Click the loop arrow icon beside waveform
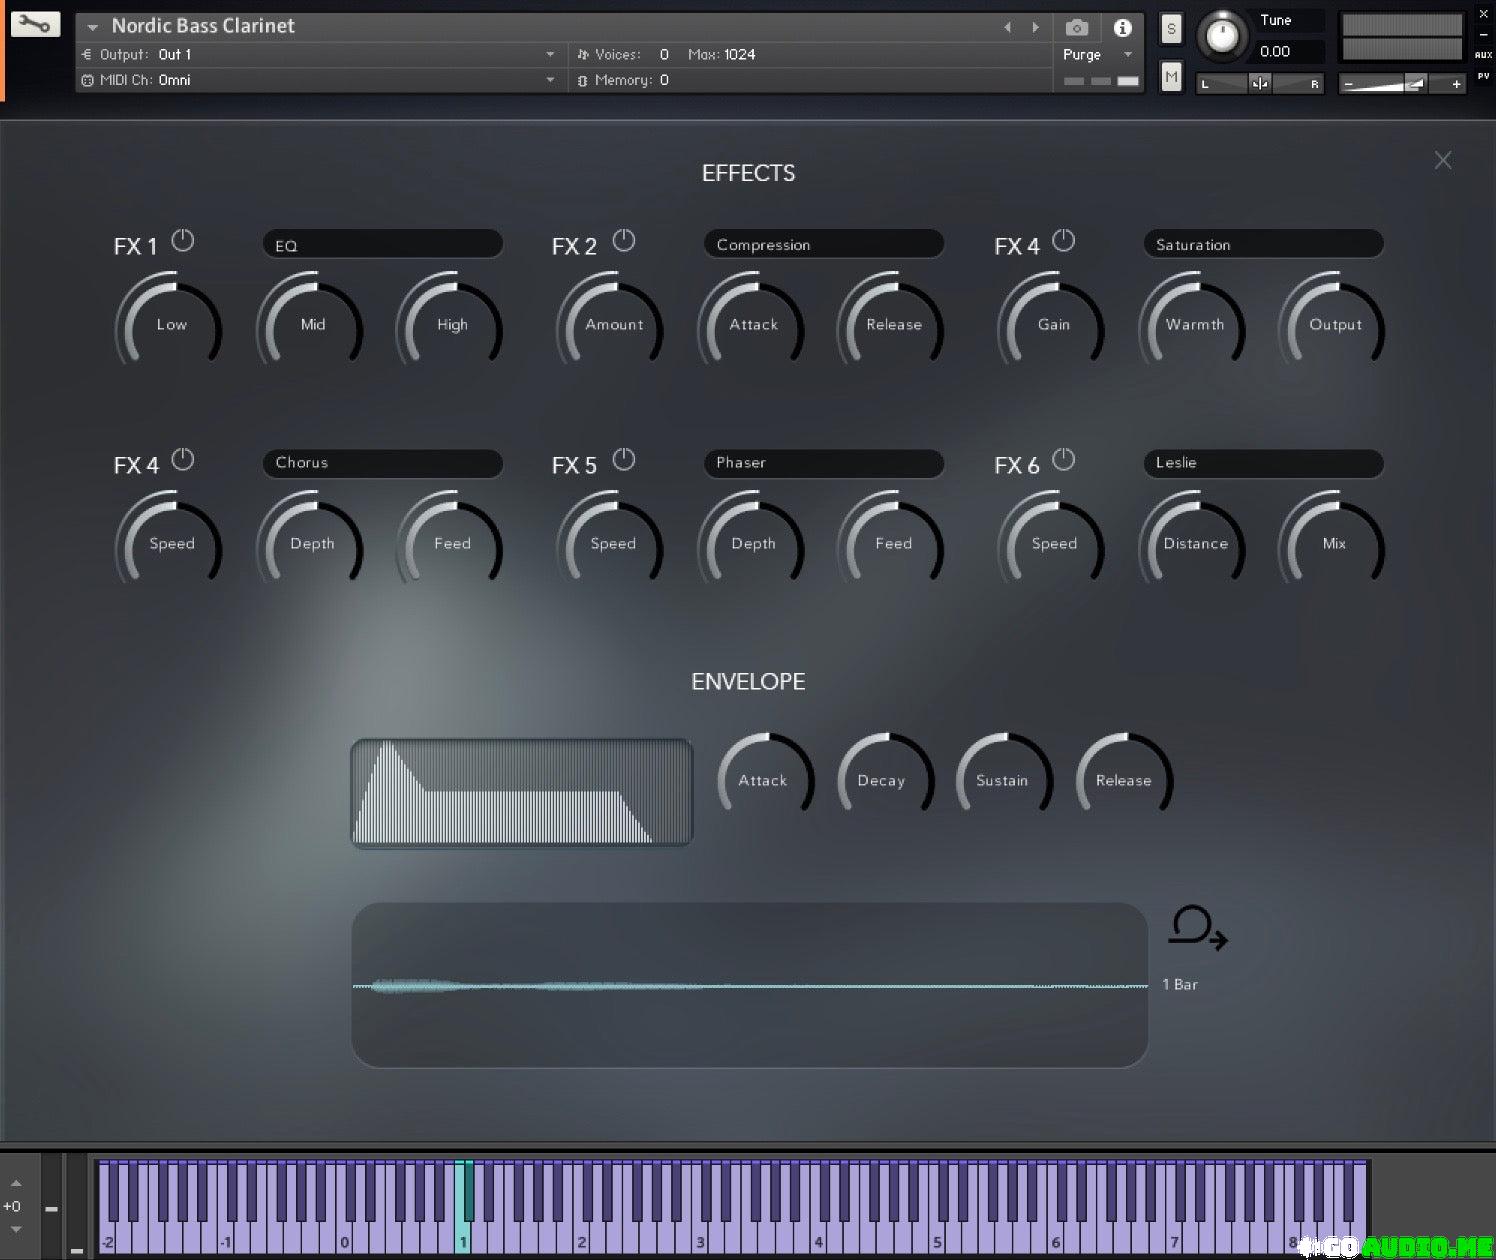The height and width of the screenshot is (1260, 1496). pos(1197,928)
